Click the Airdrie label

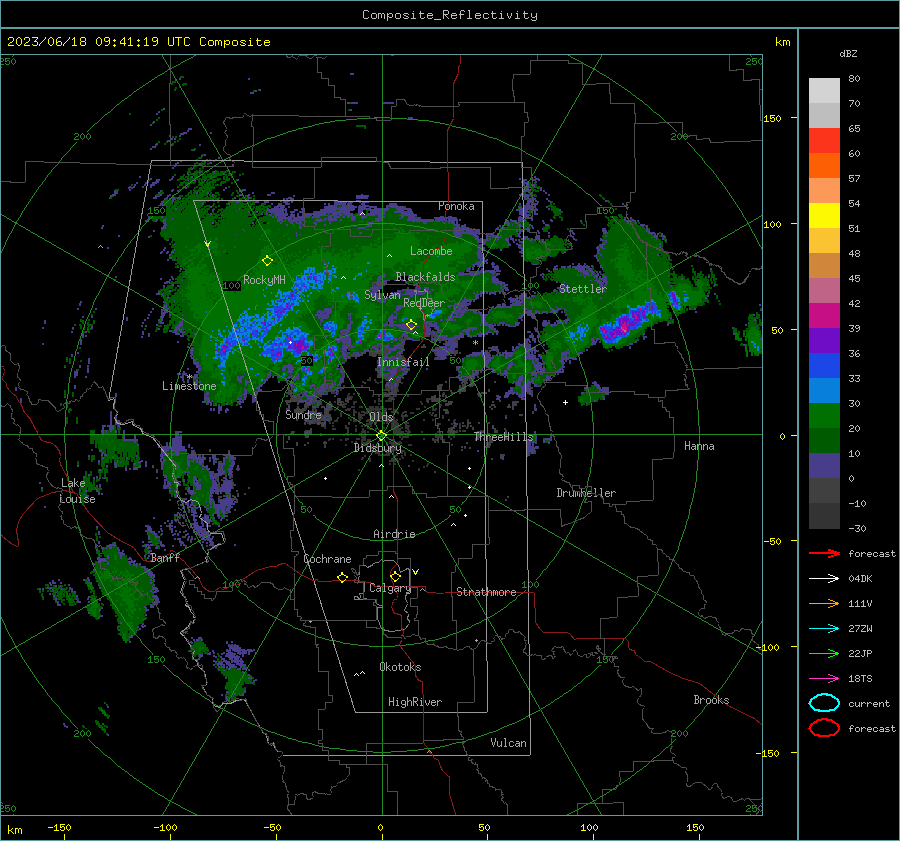point(394,534)
